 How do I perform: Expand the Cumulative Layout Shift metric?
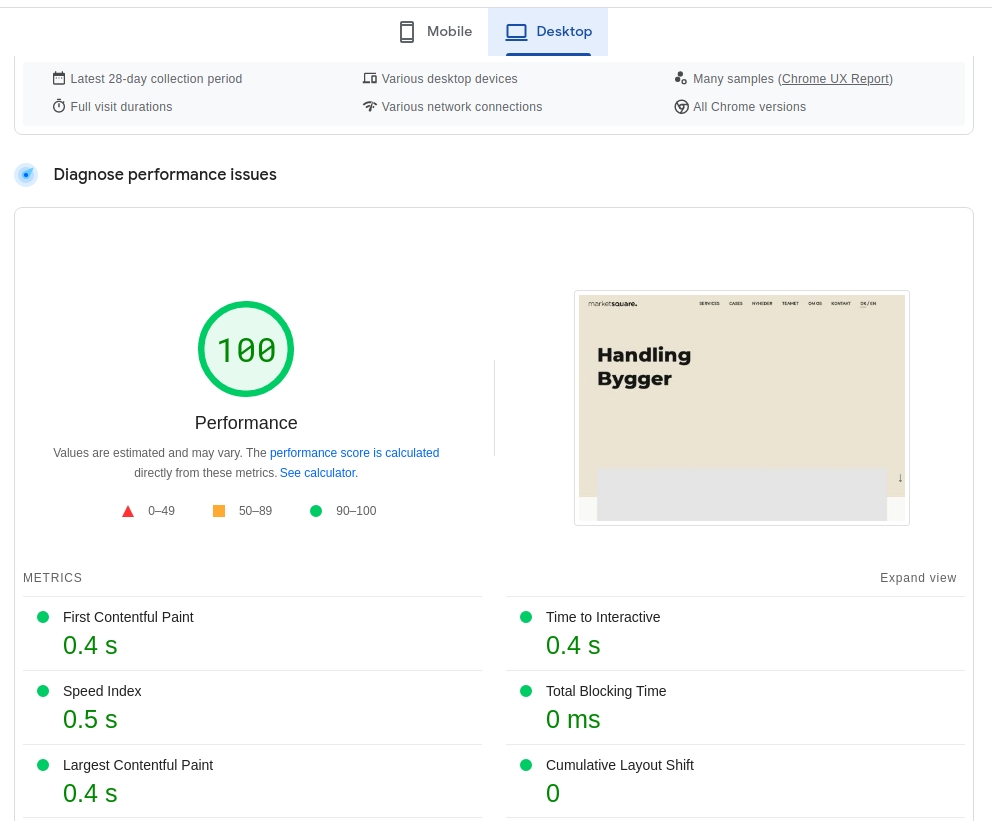click(x=619, y=765)
